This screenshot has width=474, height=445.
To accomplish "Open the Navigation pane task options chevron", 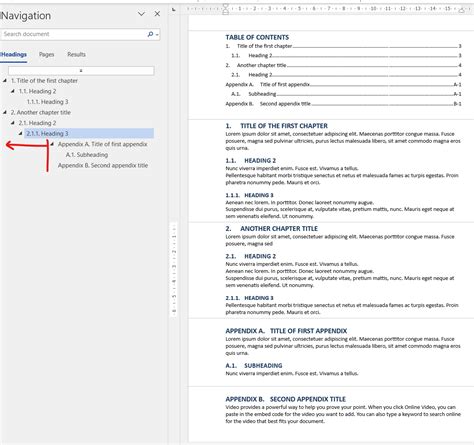I will (141, 14).
